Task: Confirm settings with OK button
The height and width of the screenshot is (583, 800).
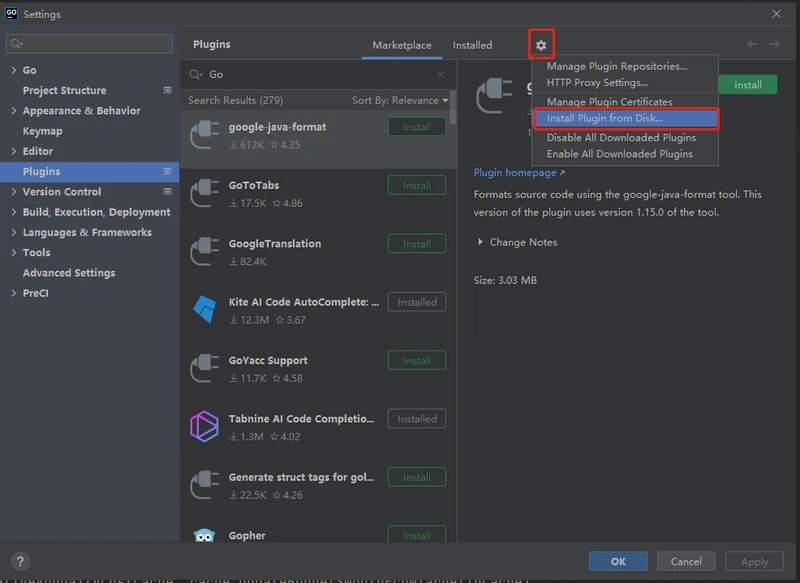Action: [618, 562]
